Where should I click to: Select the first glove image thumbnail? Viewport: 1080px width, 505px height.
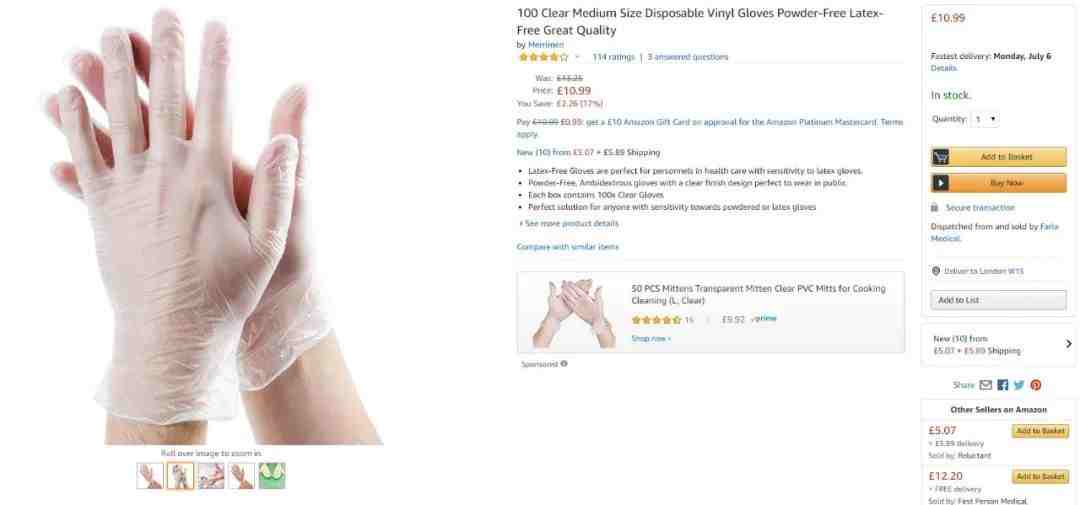(150, 475)
